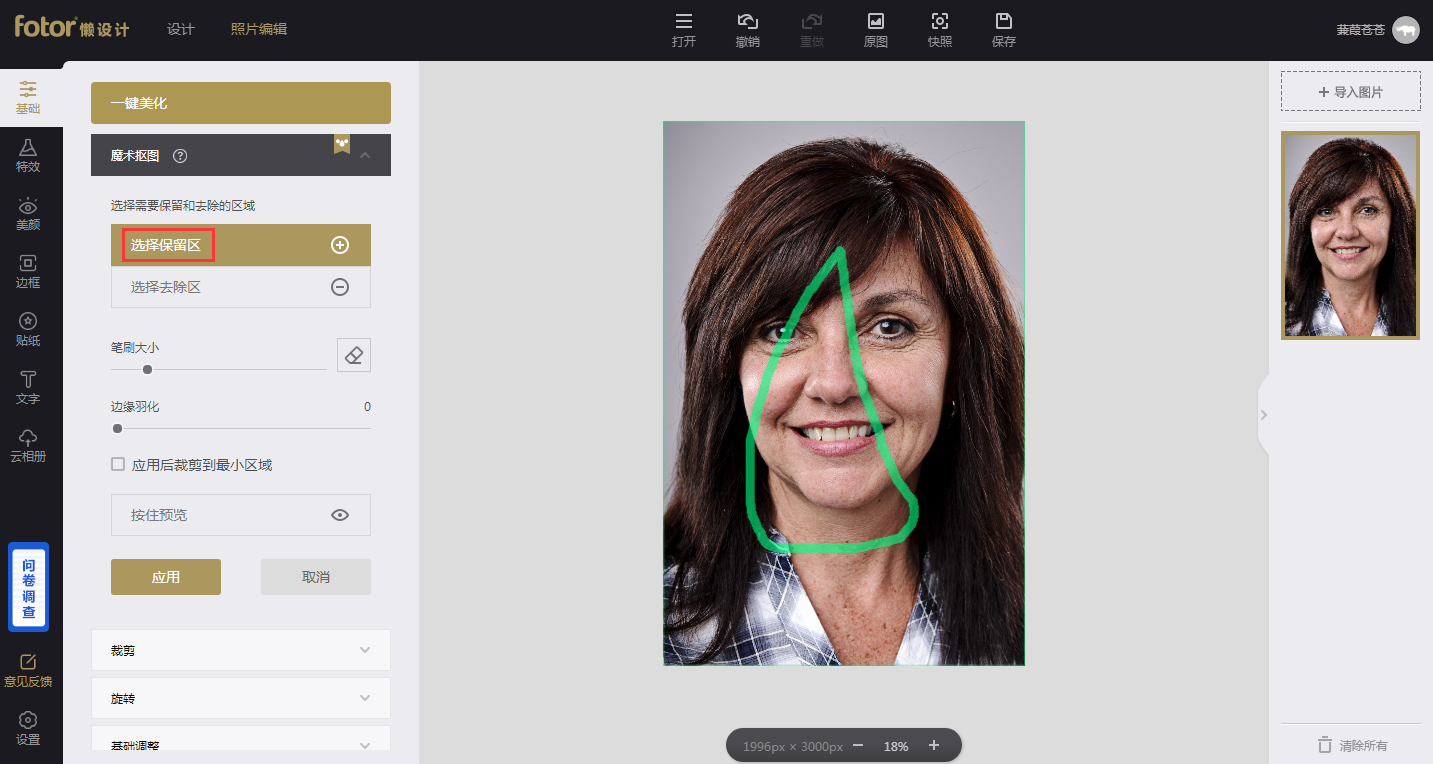Viewport: 1433px width, 764px height.
Task: Collapse the 魔术抠图 section
Action: [365, 155]
